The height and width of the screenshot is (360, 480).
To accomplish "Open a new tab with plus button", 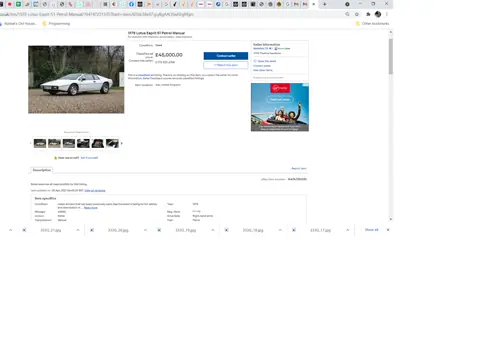I will pos(324,4).
